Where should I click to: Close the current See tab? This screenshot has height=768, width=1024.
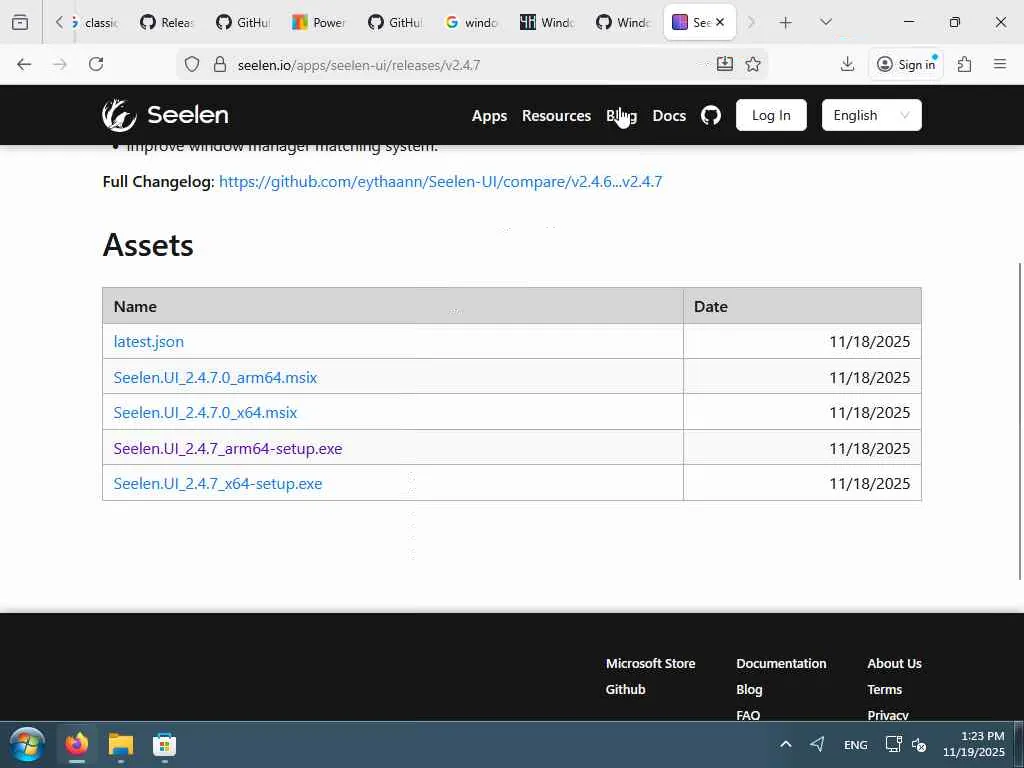[x=720, y=22]
